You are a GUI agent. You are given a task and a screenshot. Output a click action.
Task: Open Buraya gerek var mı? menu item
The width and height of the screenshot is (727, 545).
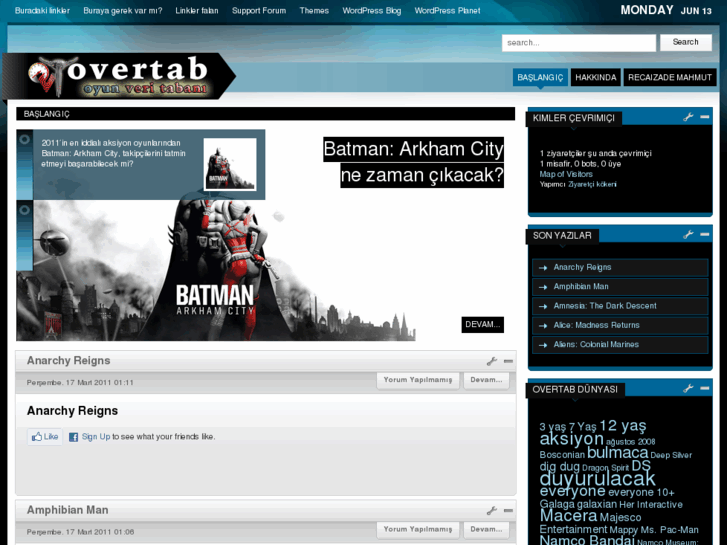[x=123, y=11]
